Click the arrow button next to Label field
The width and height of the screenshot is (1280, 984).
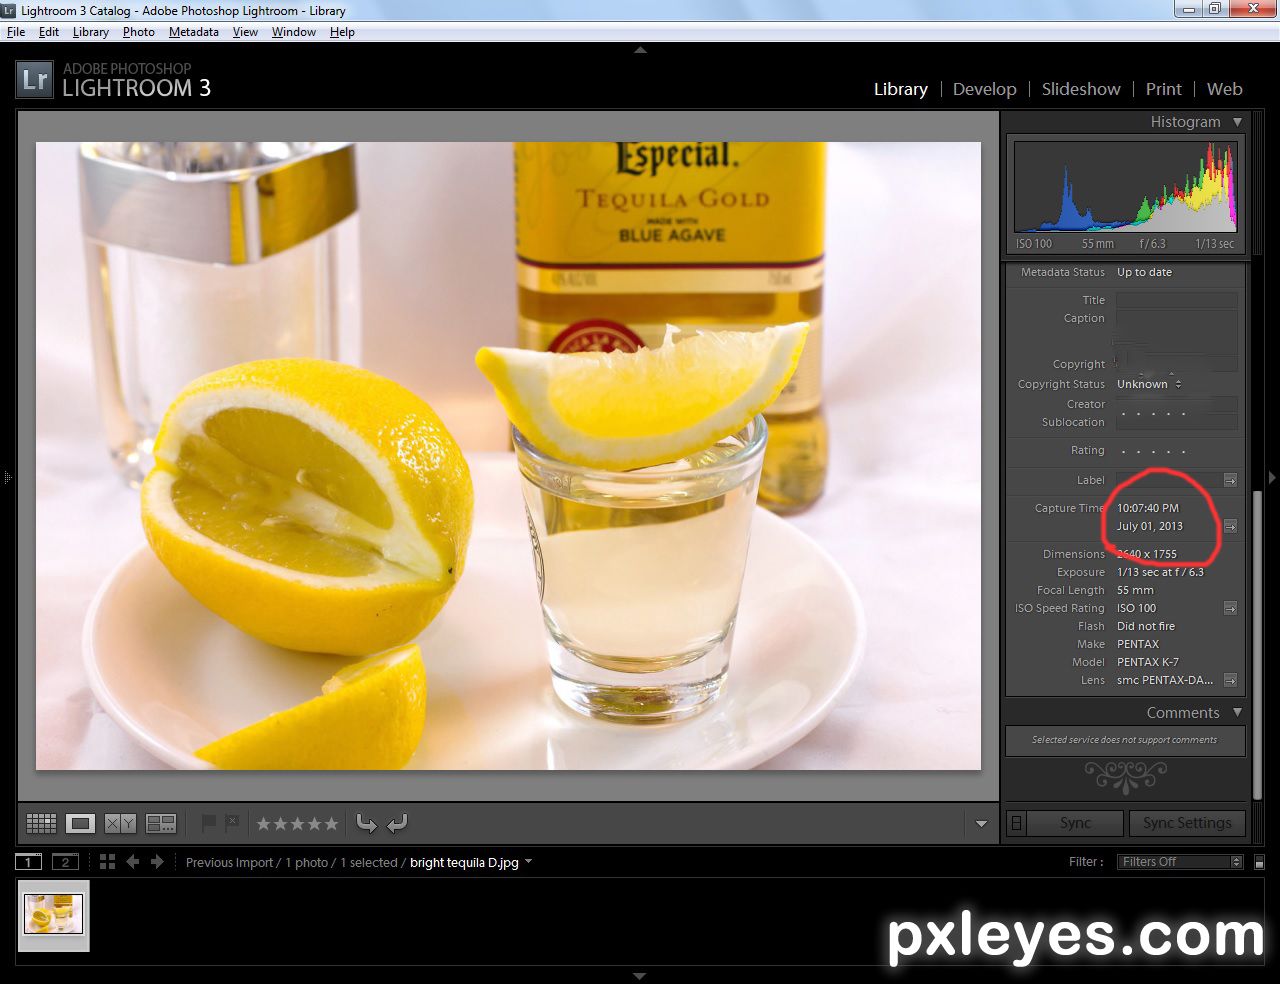point(1230,480)
